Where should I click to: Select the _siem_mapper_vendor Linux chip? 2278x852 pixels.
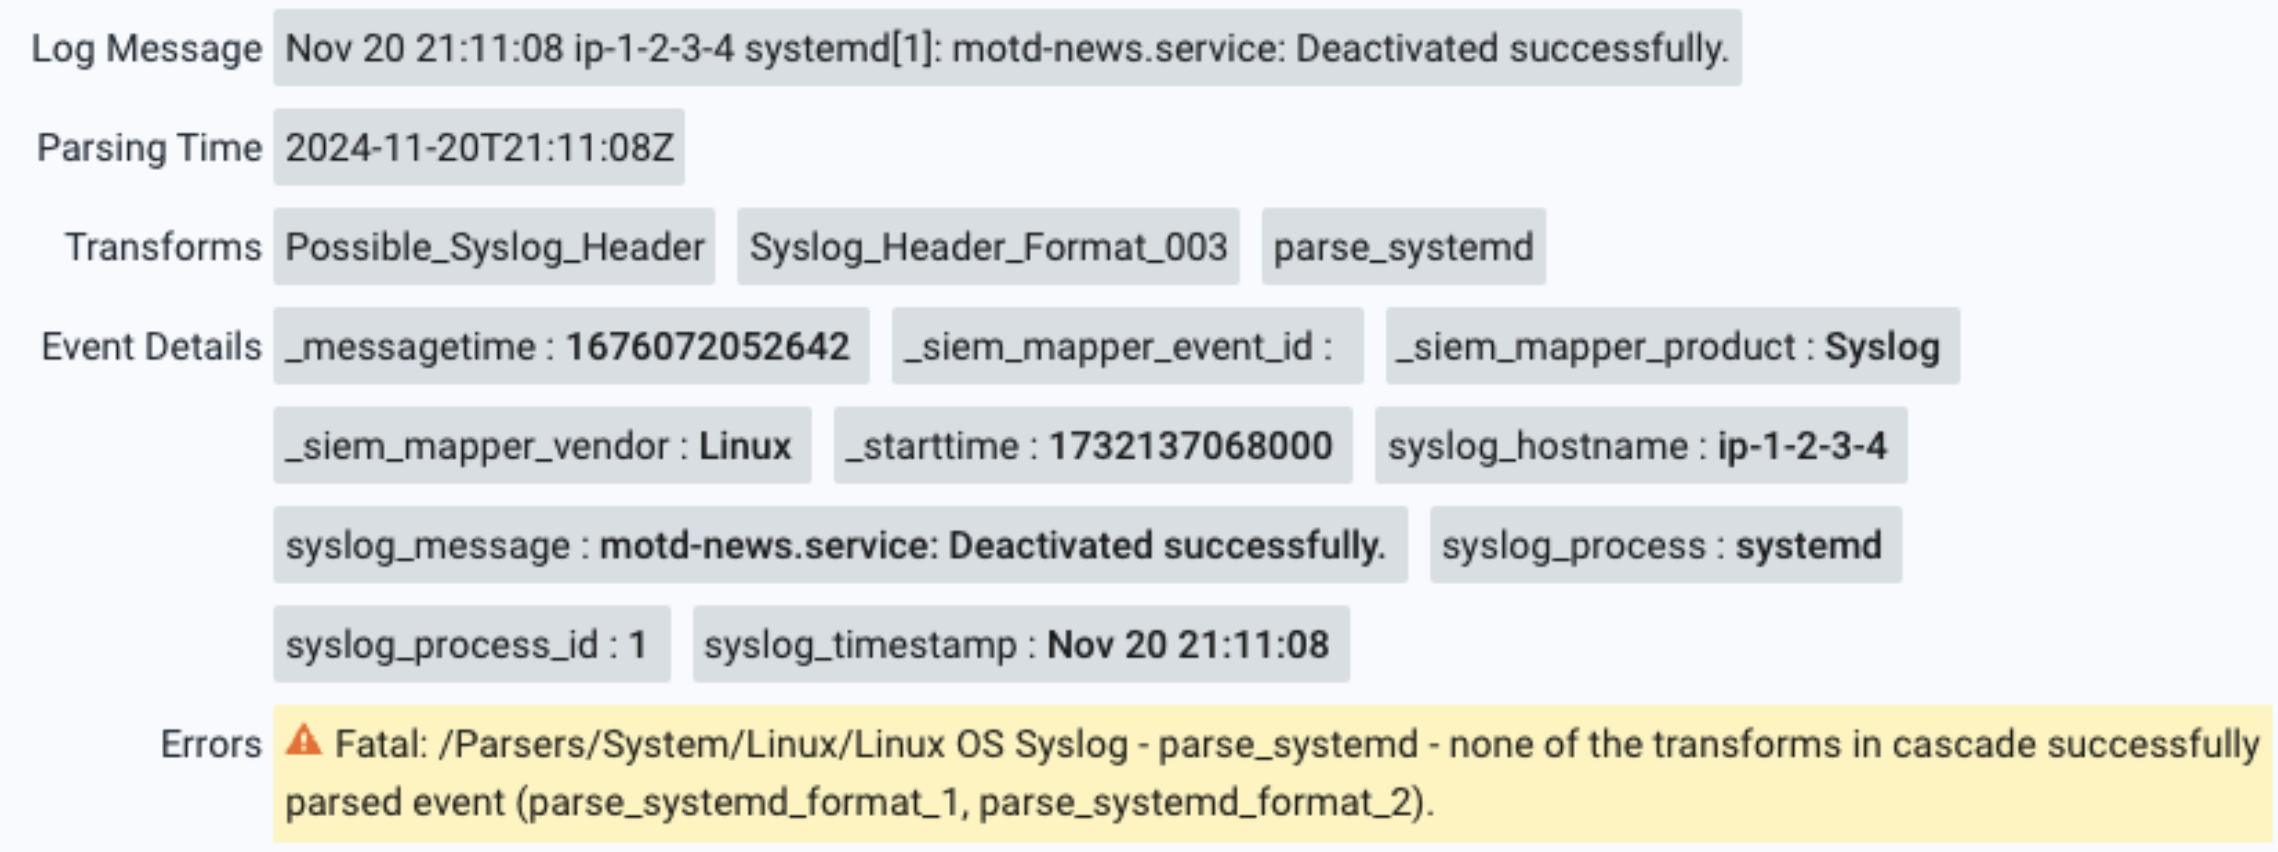coord(541,446)
